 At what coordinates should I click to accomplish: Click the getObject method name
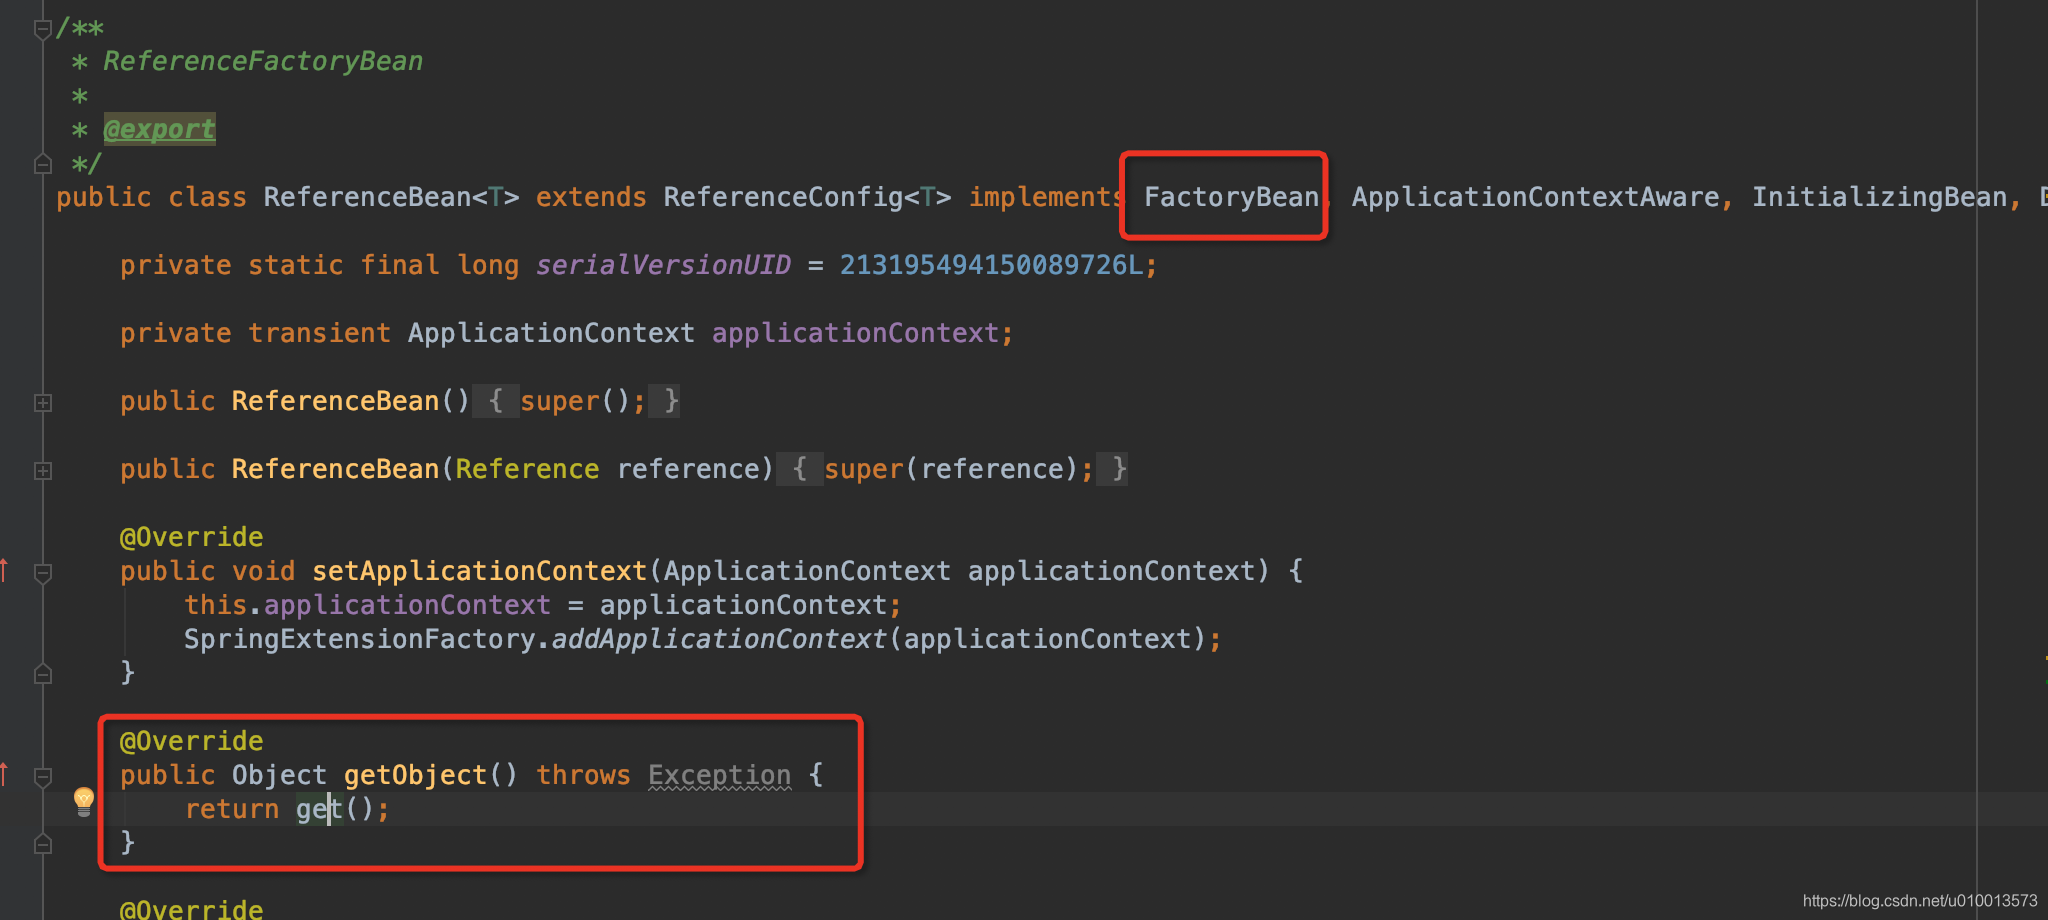click(x=415, y=775)
